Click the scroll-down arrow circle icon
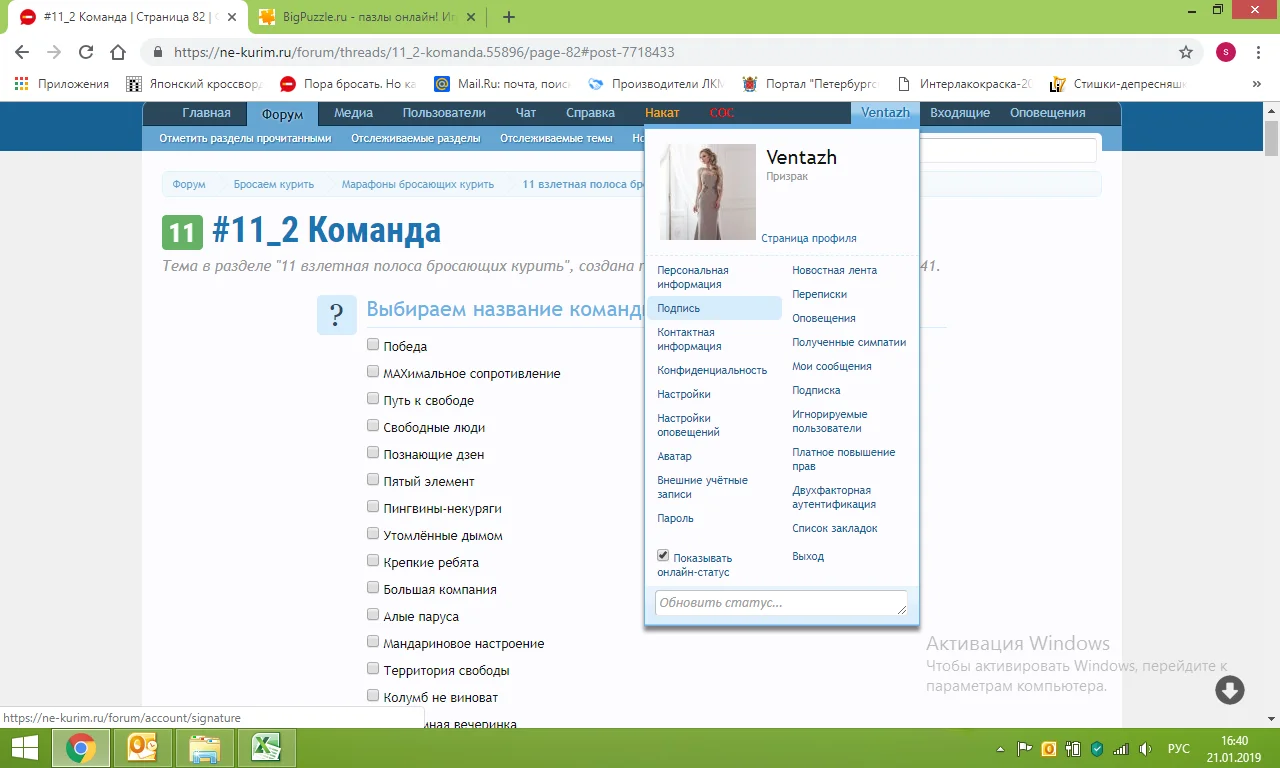Screen dimensions: 1280x768 point(1229,690)
